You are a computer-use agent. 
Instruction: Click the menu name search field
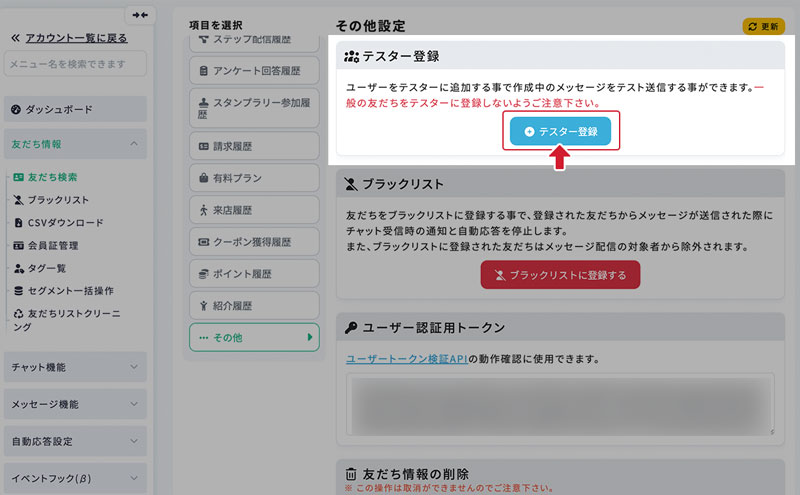(x=75, y=64)
